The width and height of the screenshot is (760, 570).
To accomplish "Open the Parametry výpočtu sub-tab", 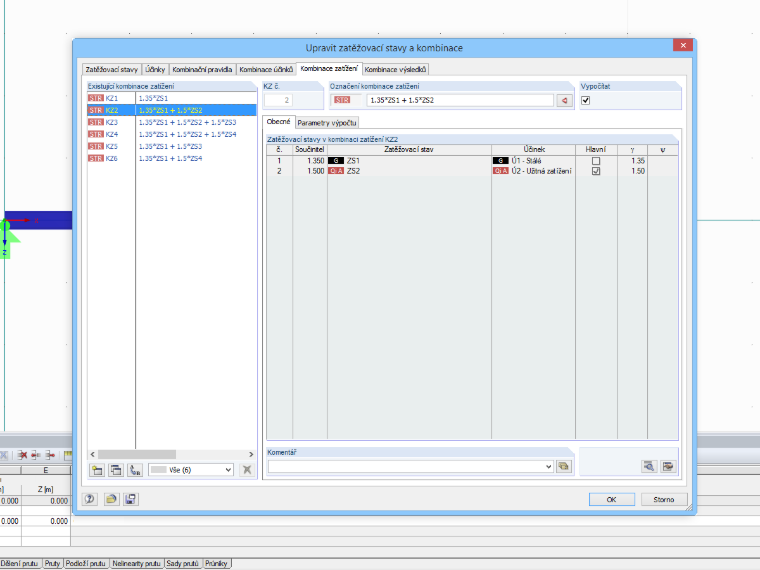I will [x=327, y=123].
